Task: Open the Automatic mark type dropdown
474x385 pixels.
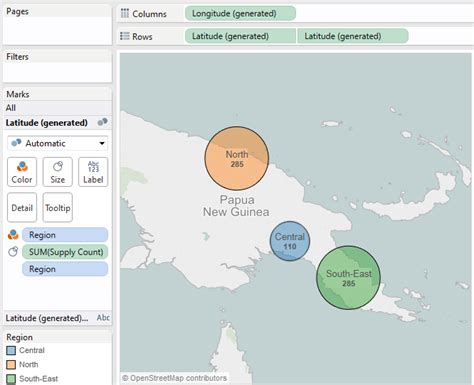Action: (x=58, y=143)
